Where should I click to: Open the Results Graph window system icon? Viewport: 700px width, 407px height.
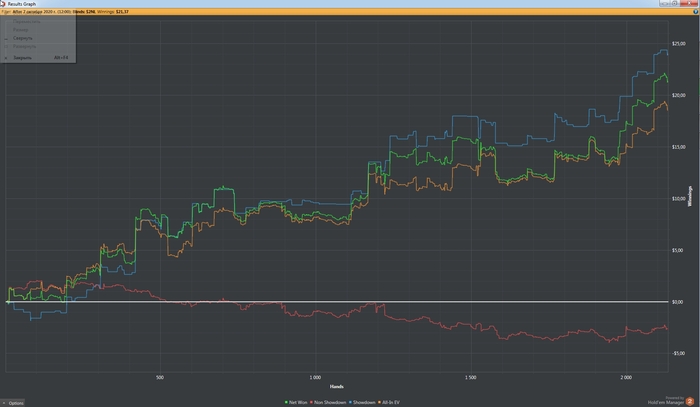point(3,3)
